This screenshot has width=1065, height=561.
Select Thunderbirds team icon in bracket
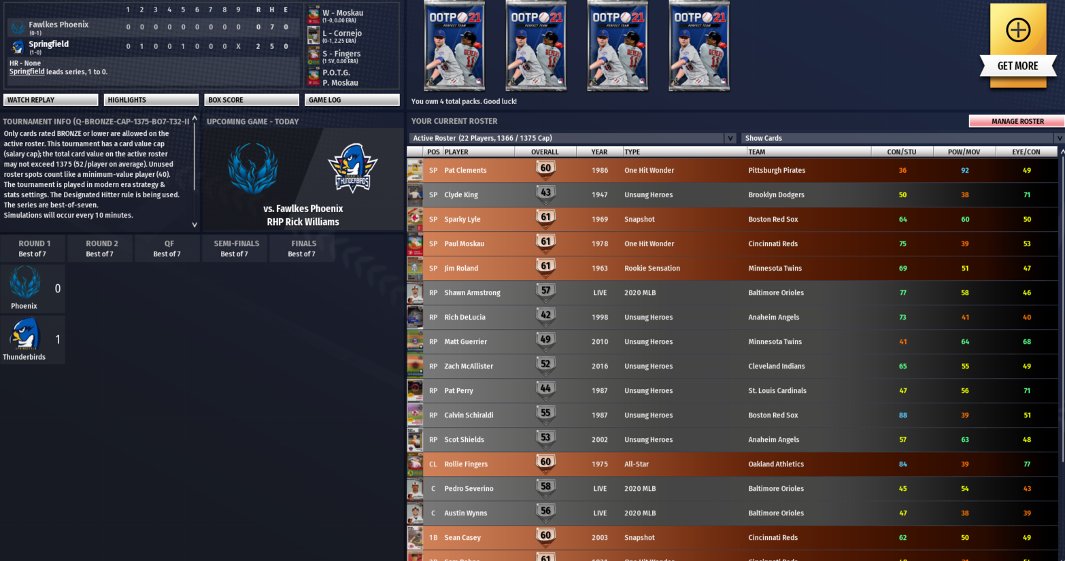tap(24, 334)
